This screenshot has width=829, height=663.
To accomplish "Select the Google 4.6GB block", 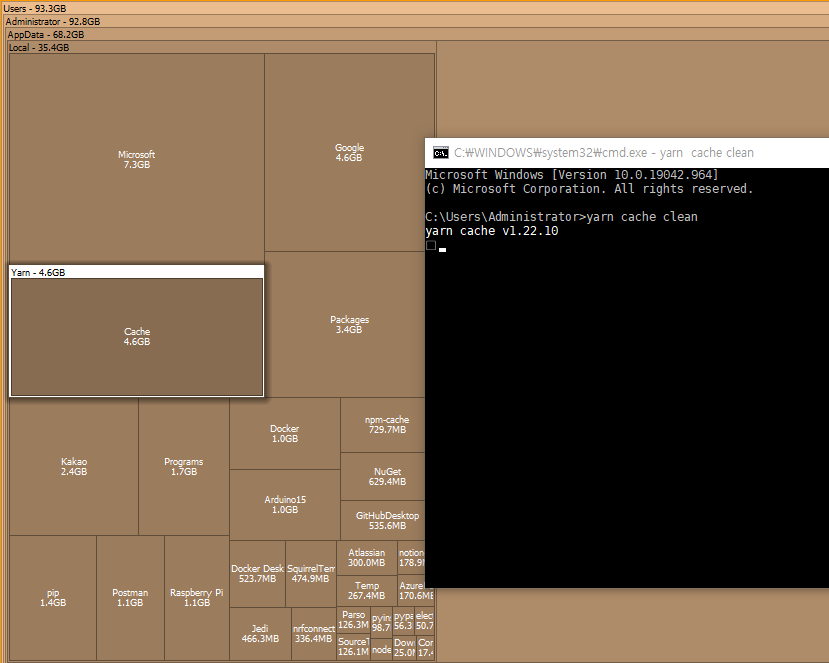I will coord(349,152).
